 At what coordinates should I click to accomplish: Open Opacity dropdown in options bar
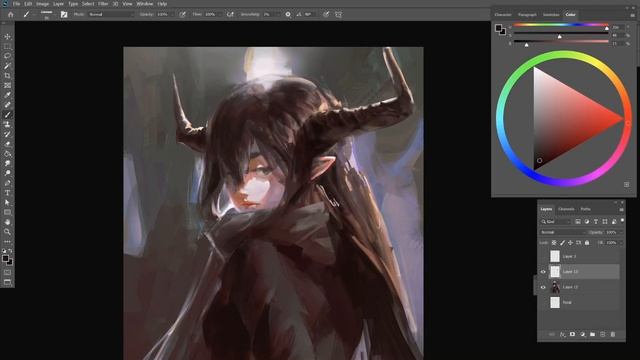click(173, 14)
